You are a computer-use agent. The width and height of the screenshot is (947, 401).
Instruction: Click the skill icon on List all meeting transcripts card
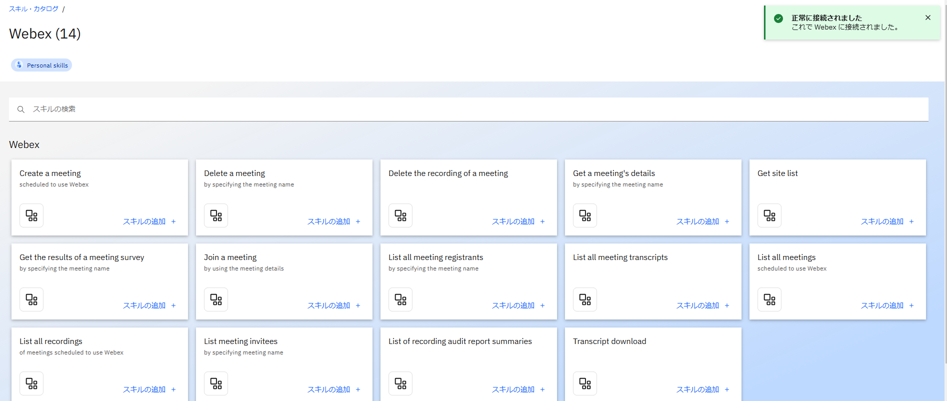tap(585, 299)
